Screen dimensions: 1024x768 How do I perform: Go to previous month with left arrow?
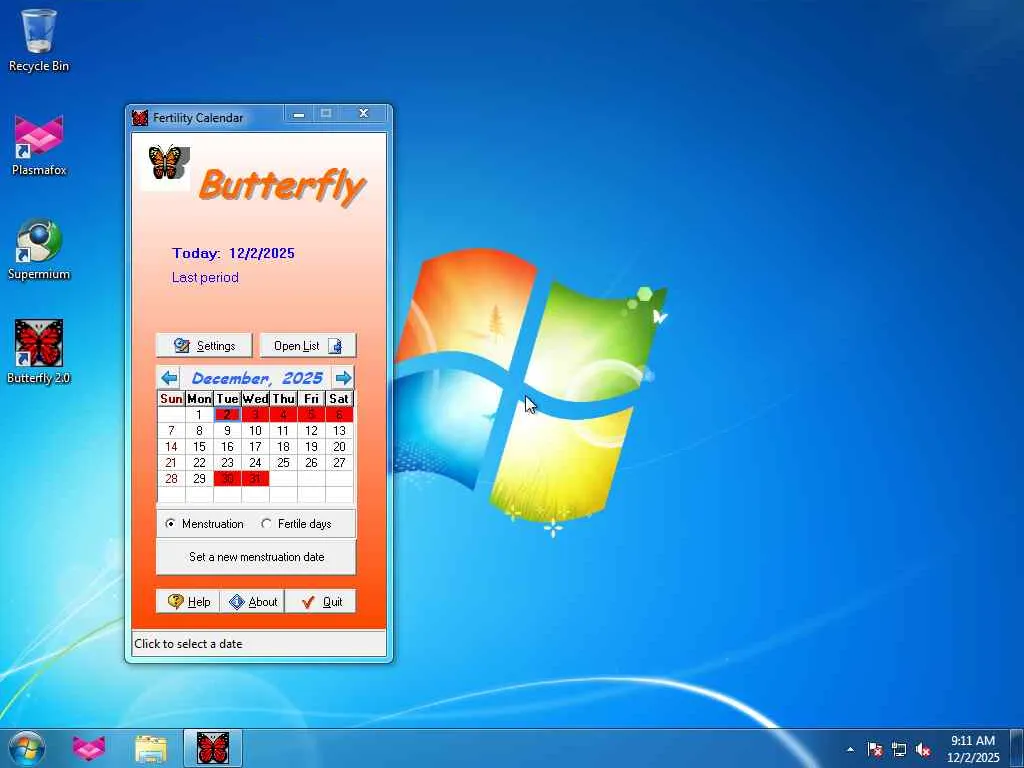tap(169, 377)
